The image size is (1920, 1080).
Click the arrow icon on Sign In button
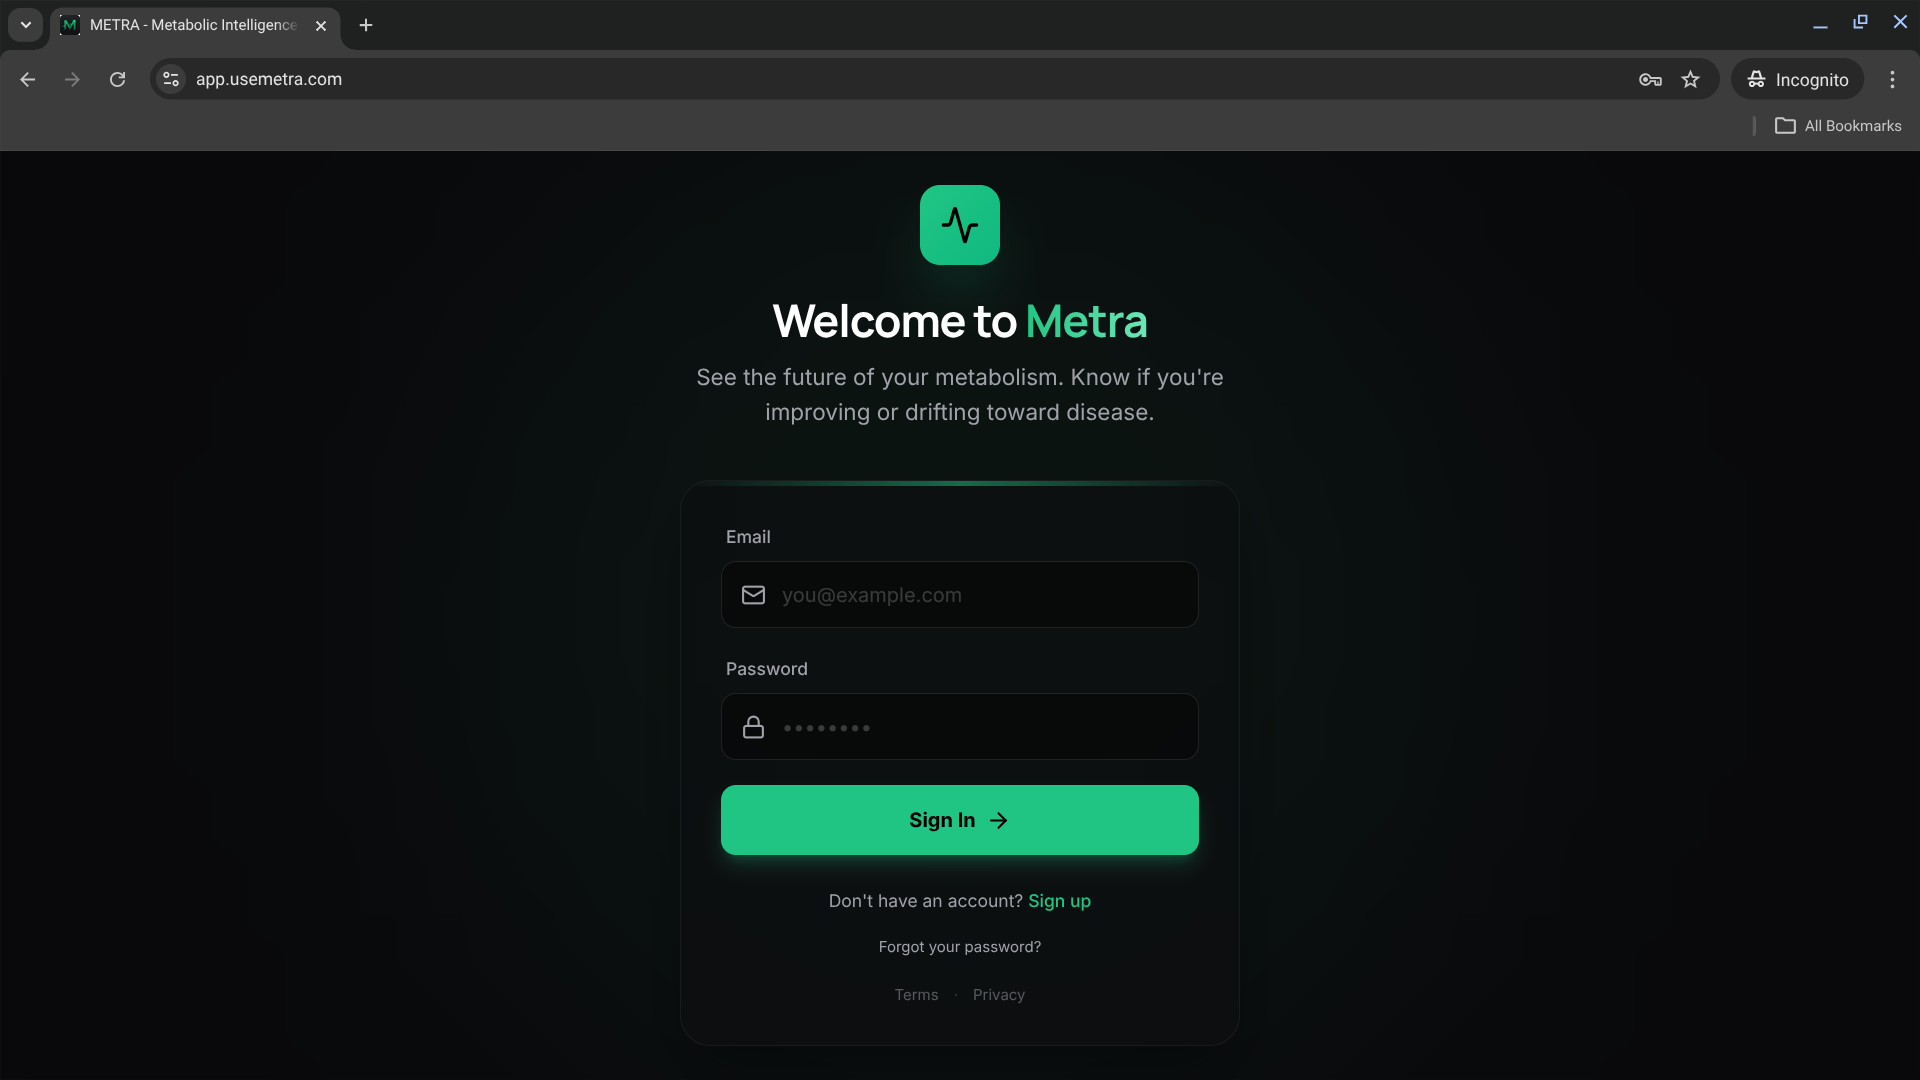coord(998,820)
